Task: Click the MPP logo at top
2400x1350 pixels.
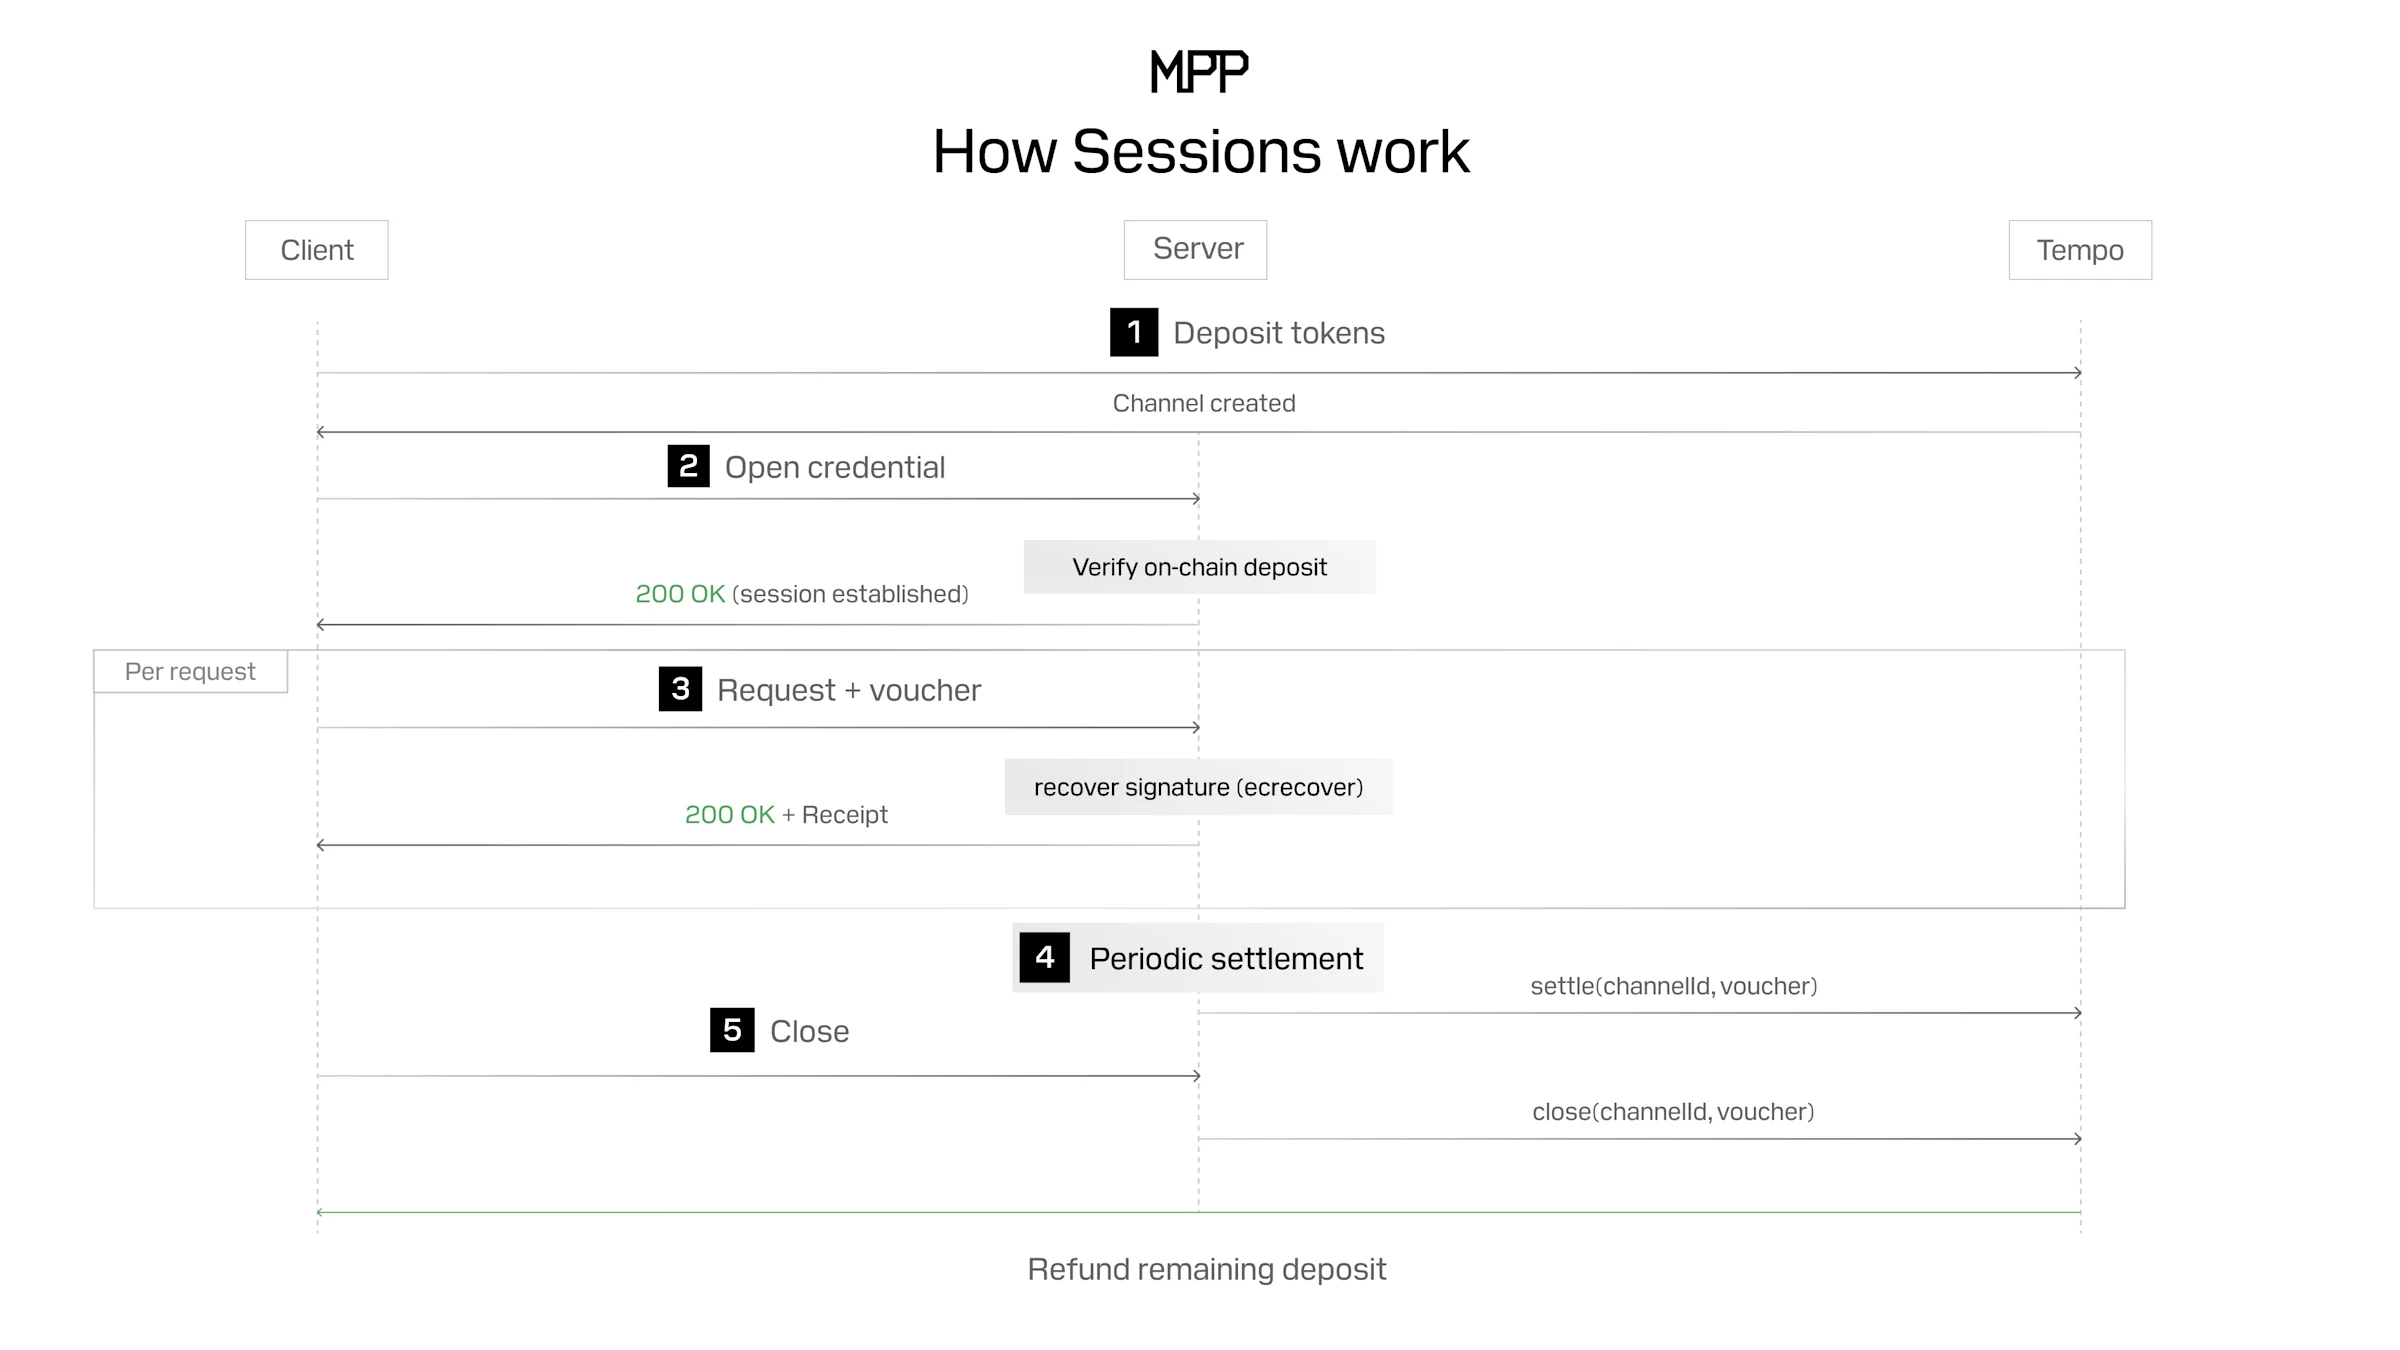Action: click(x=1199, y=72)
